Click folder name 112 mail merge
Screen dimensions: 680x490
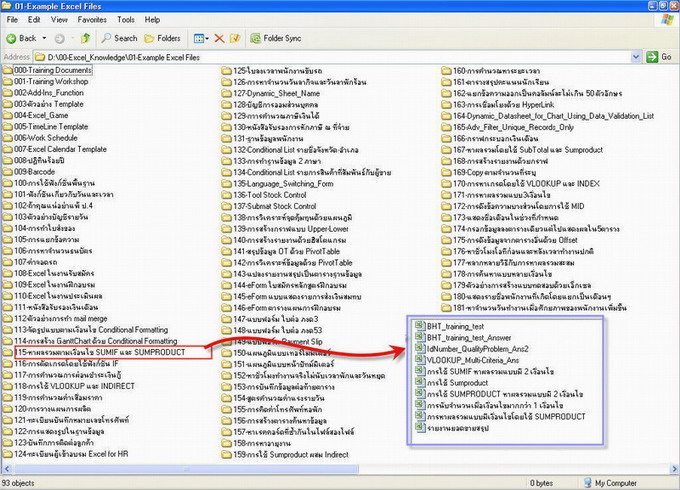pos(60,318)
